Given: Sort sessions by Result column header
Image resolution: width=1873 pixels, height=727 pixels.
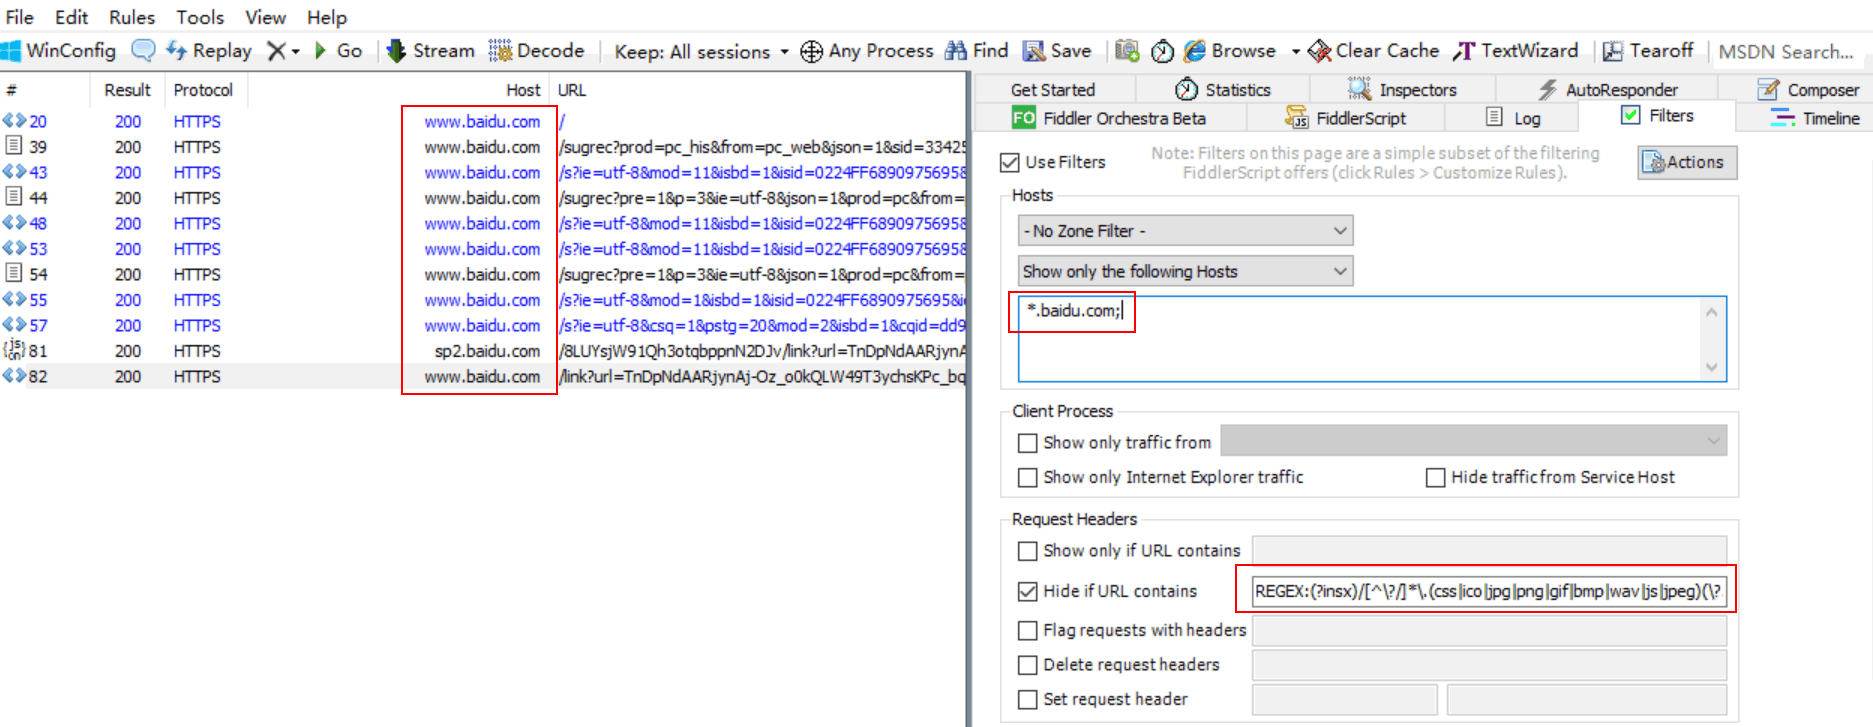Looking at the screenshot, I should (127, 89).
